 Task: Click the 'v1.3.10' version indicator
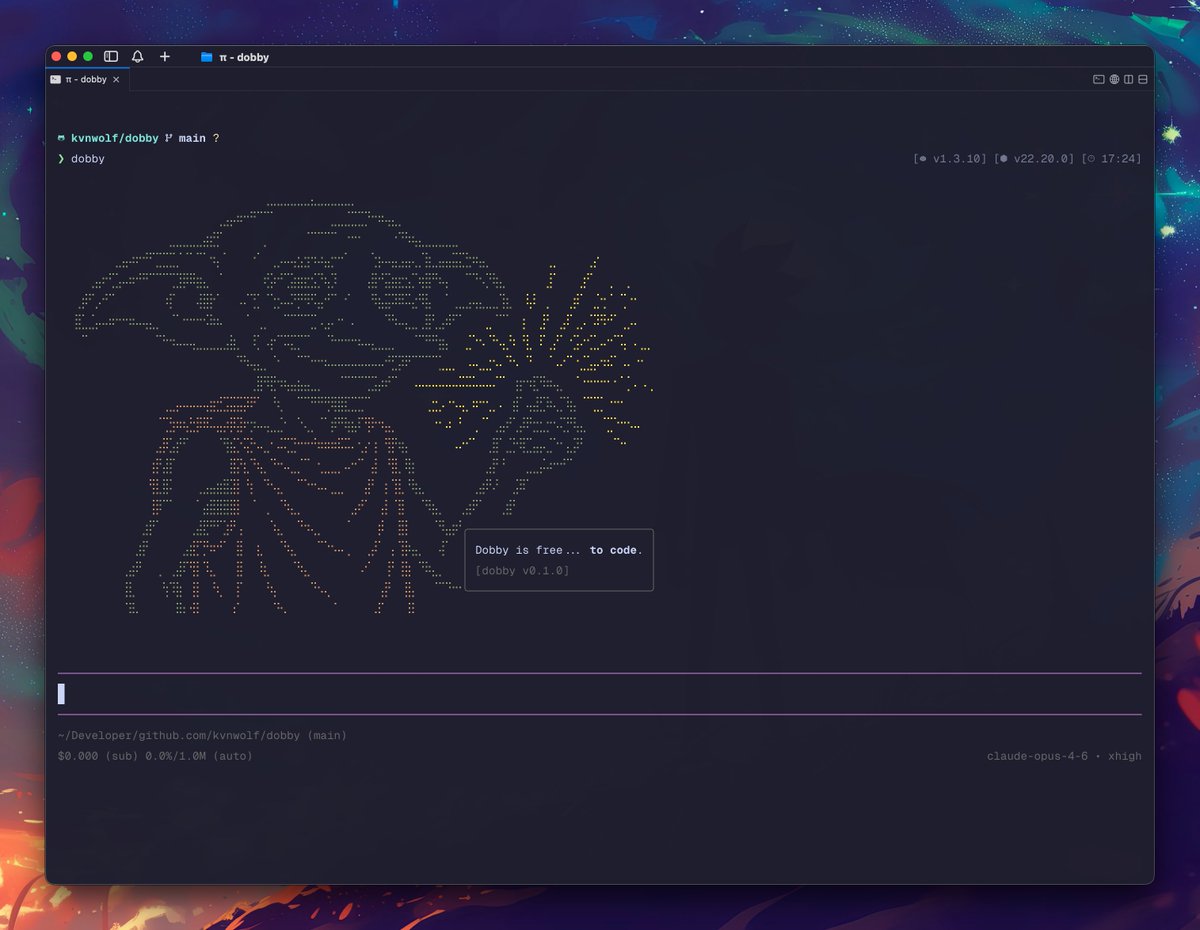[x=951, y=159]
